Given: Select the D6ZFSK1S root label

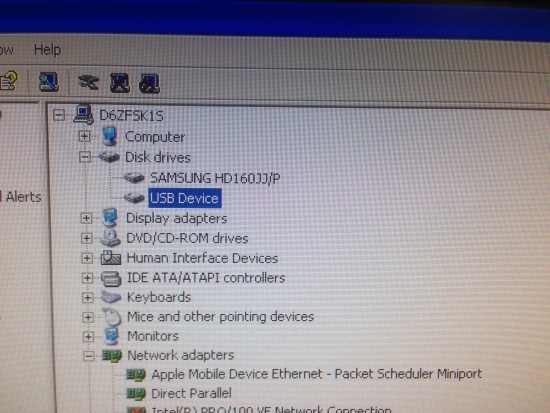Looking at the screenshot, I should pos(132,115).
